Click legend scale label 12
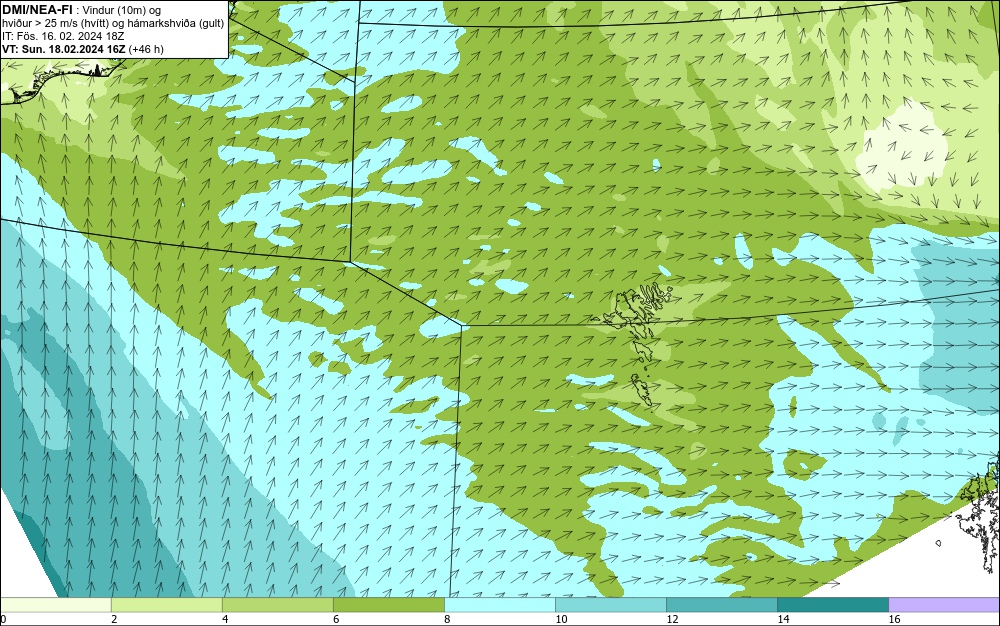The width and height of the screenshot is (1000, 626). [x=672, y=619]
